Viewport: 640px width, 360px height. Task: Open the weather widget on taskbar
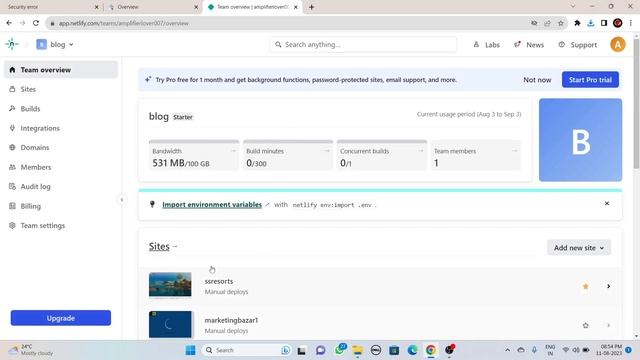pos(31,350)
